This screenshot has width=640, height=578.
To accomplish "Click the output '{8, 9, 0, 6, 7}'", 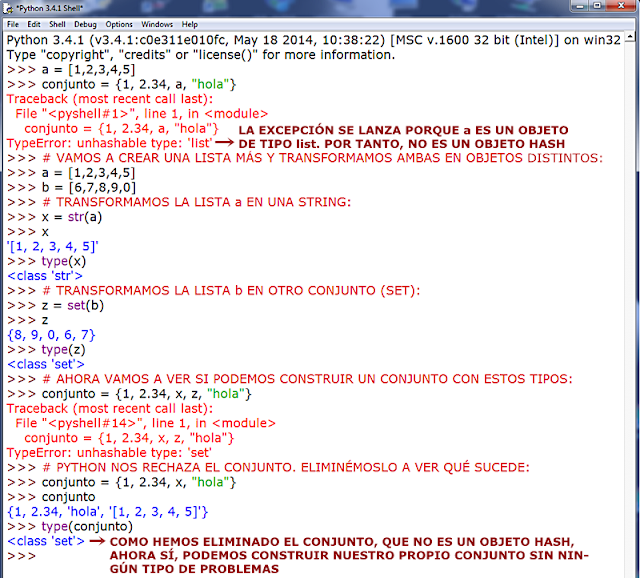I will [51, 335].
